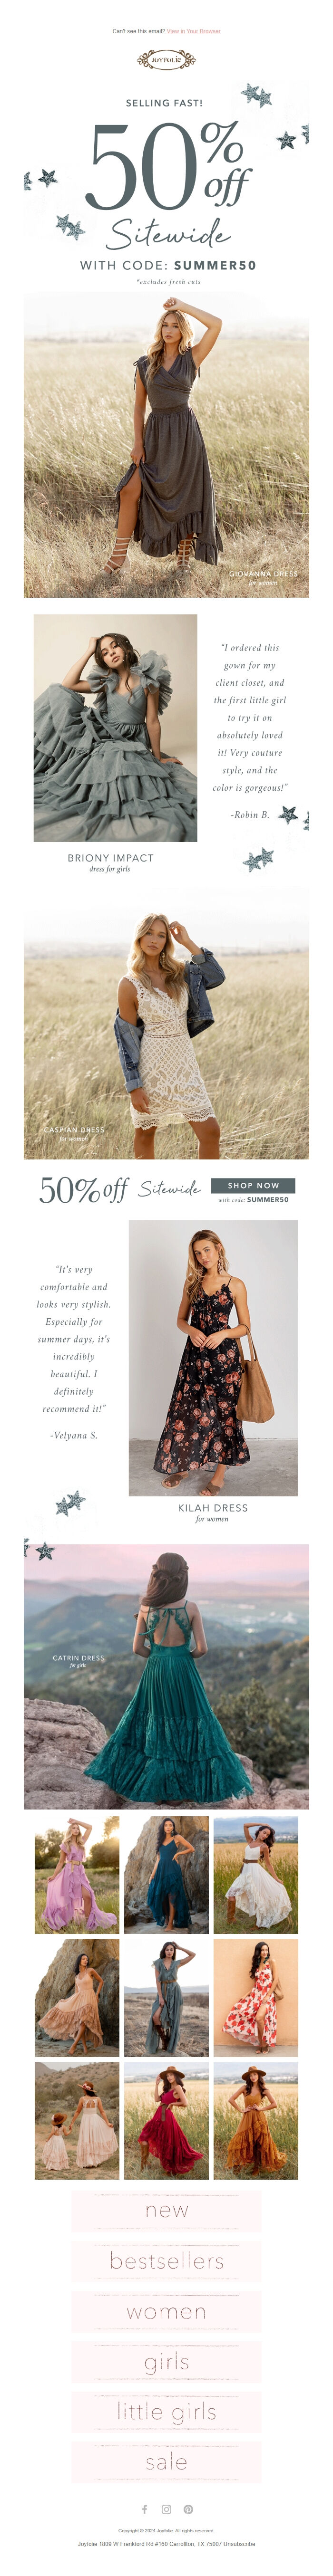
Task: Open the 'bestsellers' category banner
Action: click(x=166, y=2260)
